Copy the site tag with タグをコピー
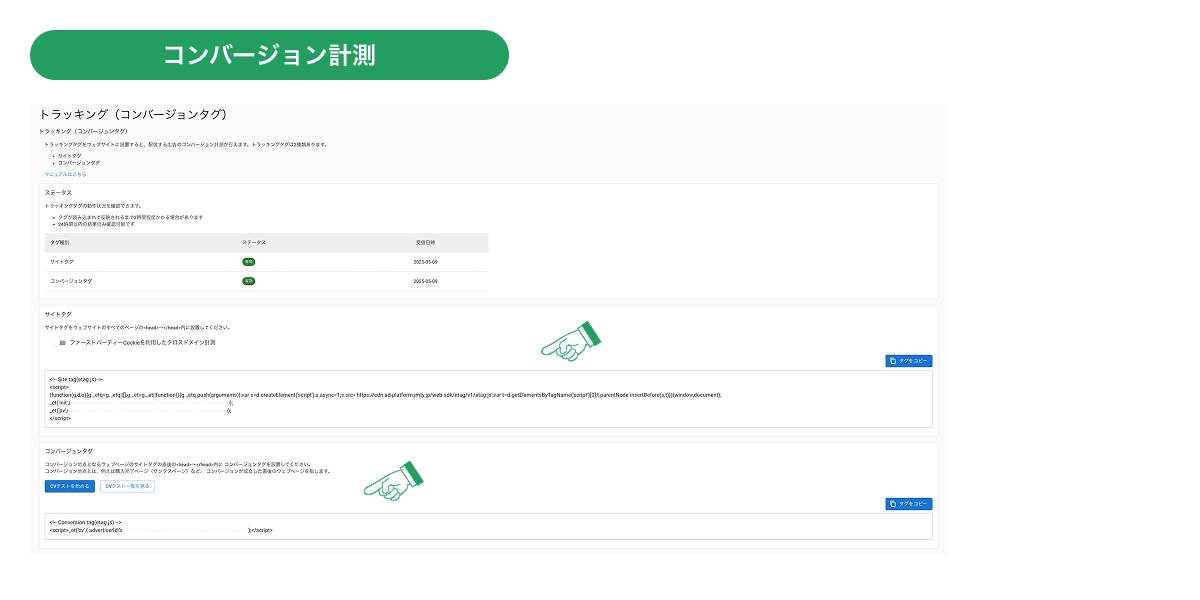Screen dimensions: 1200x600 point(908,361)
